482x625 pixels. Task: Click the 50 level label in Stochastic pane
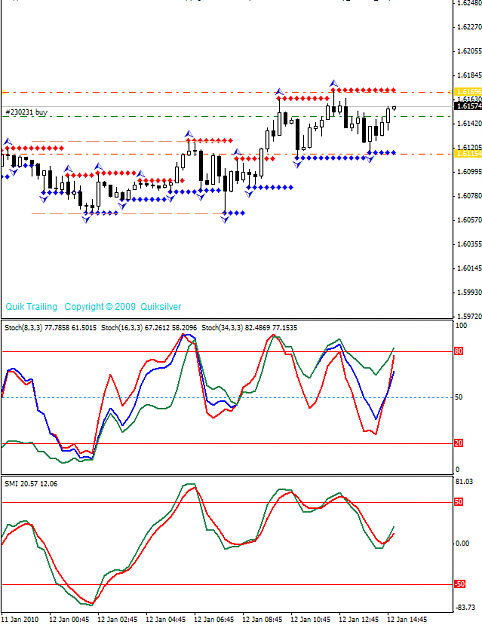(x=459, y=397)
